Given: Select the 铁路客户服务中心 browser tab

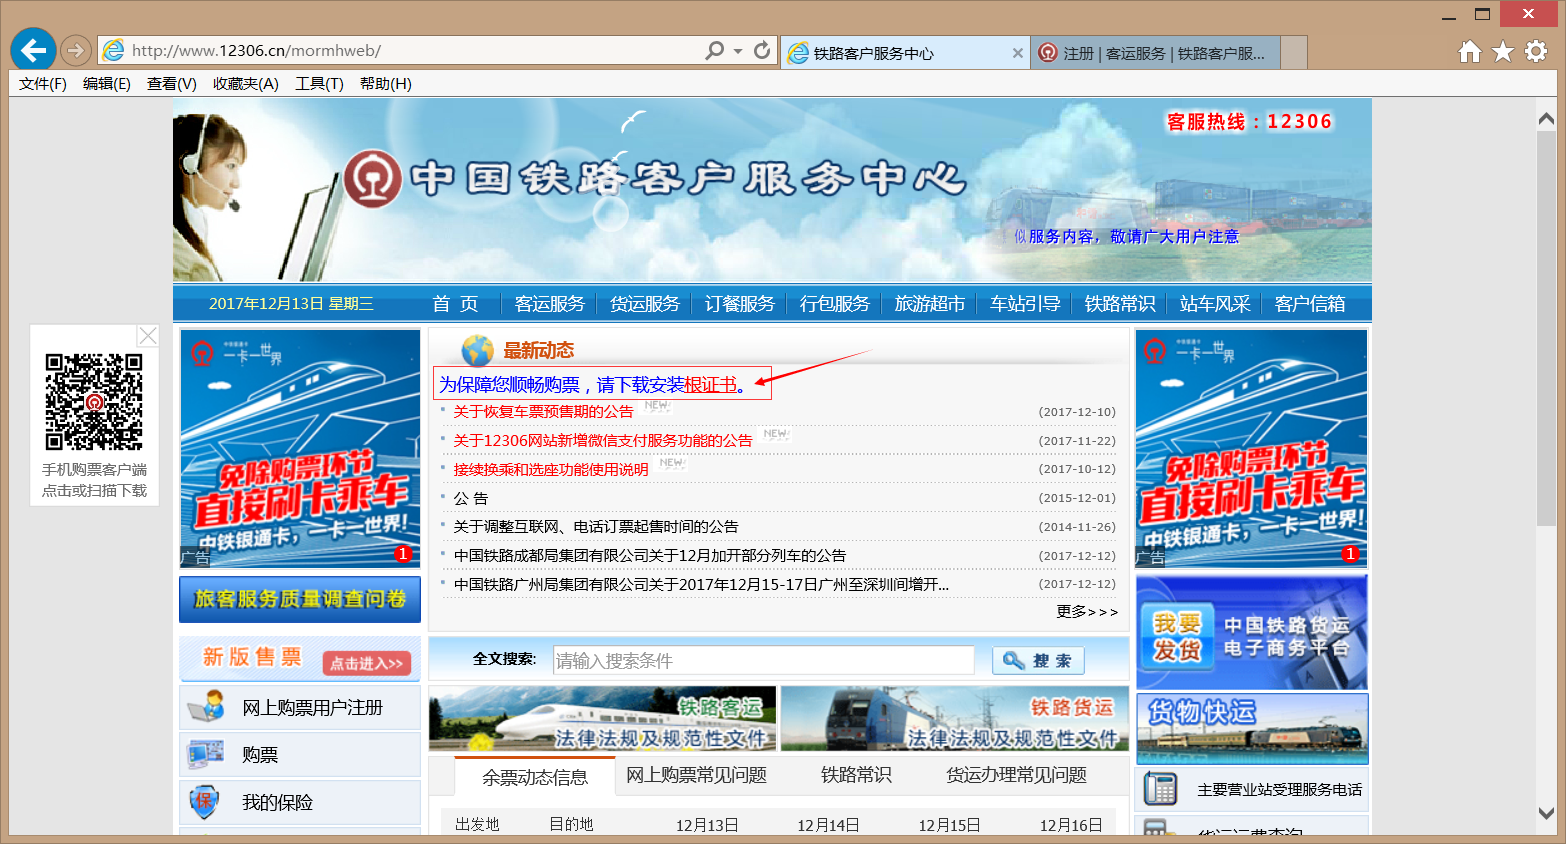Looking at the screenshot, I should pos(905,53).
